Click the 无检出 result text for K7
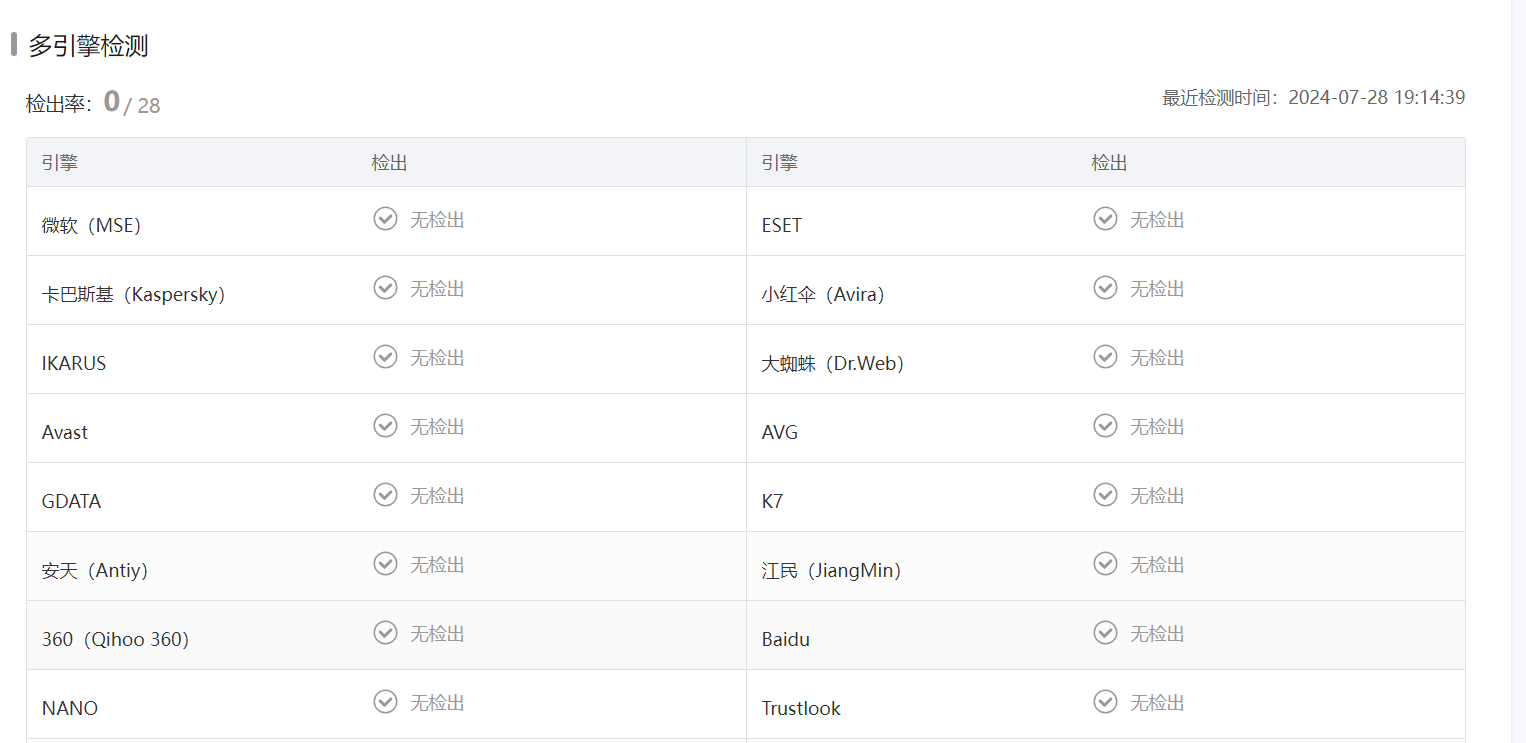The height and width of the screenshot is (743, 1526). point(1157,495)
